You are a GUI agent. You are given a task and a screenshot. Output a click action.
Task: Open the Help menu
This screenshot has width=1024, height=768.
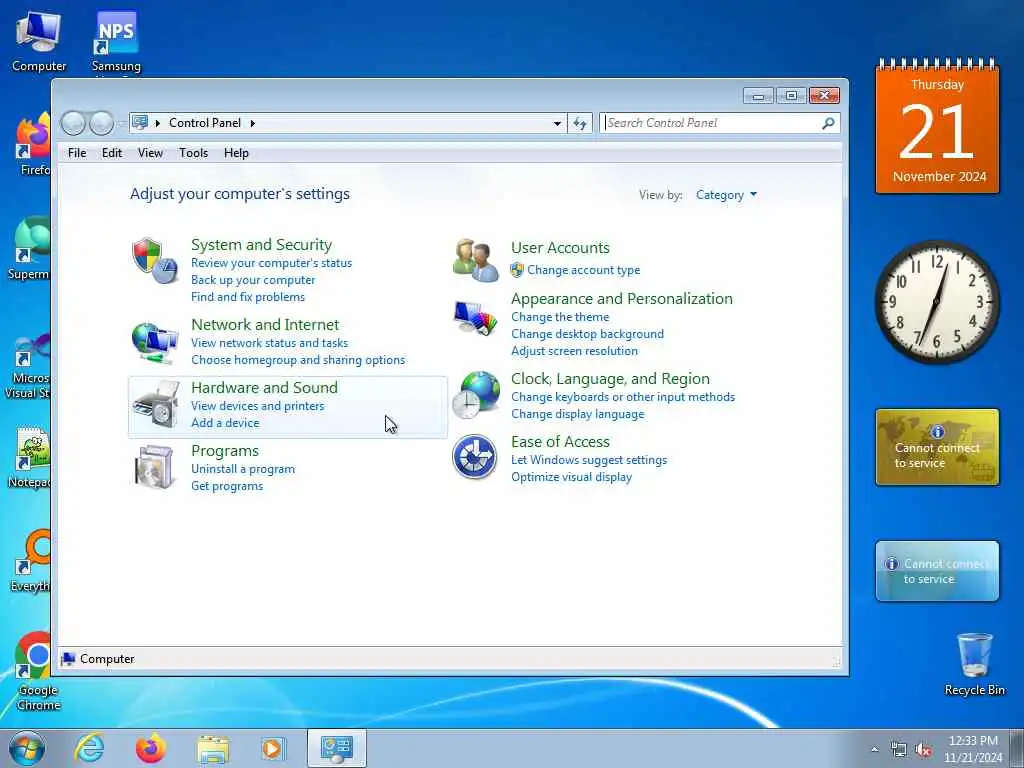tap(236, 153)
